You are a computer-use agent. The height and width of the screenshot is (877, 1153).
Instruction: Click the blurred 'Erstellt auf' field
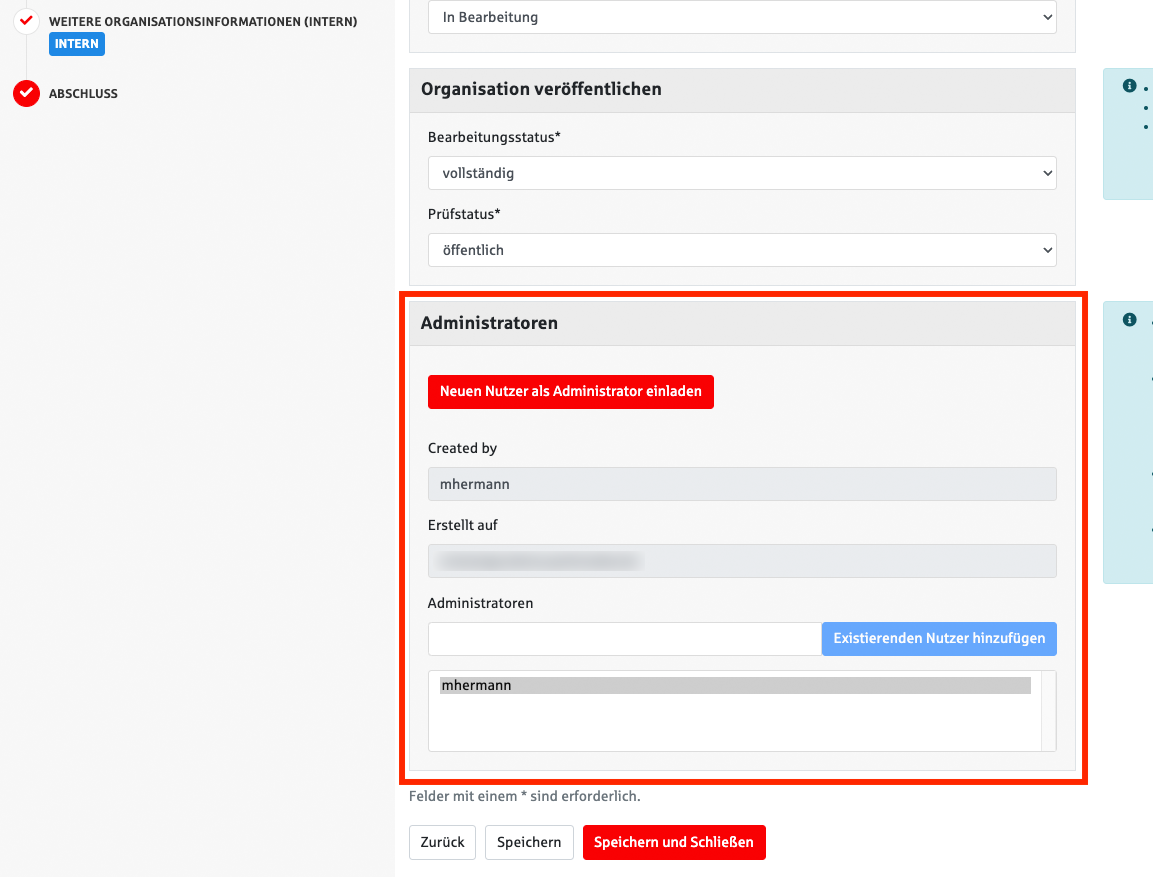(742, 561)
